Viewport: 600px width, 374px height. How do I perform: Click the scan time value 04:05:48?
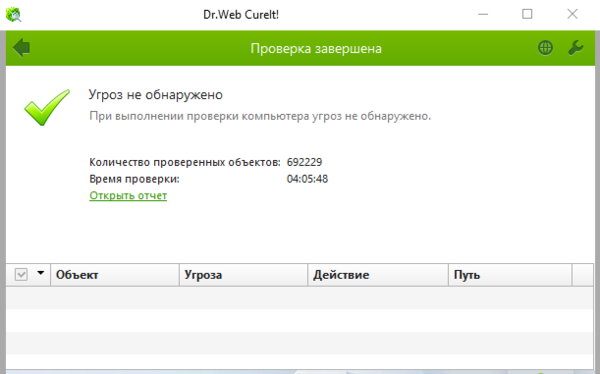pyautogui.click(x=307, y=179)
